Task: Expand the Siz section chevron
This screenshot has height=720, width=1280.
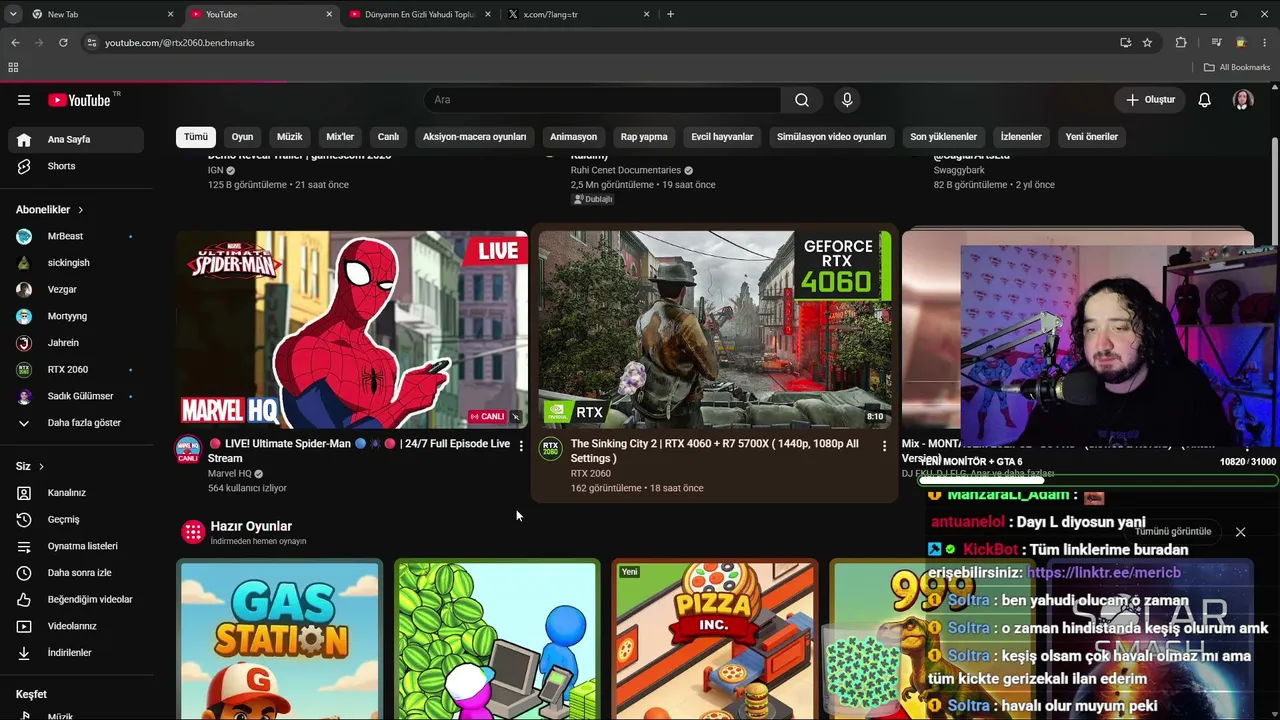Action: (x=41, y=466)
